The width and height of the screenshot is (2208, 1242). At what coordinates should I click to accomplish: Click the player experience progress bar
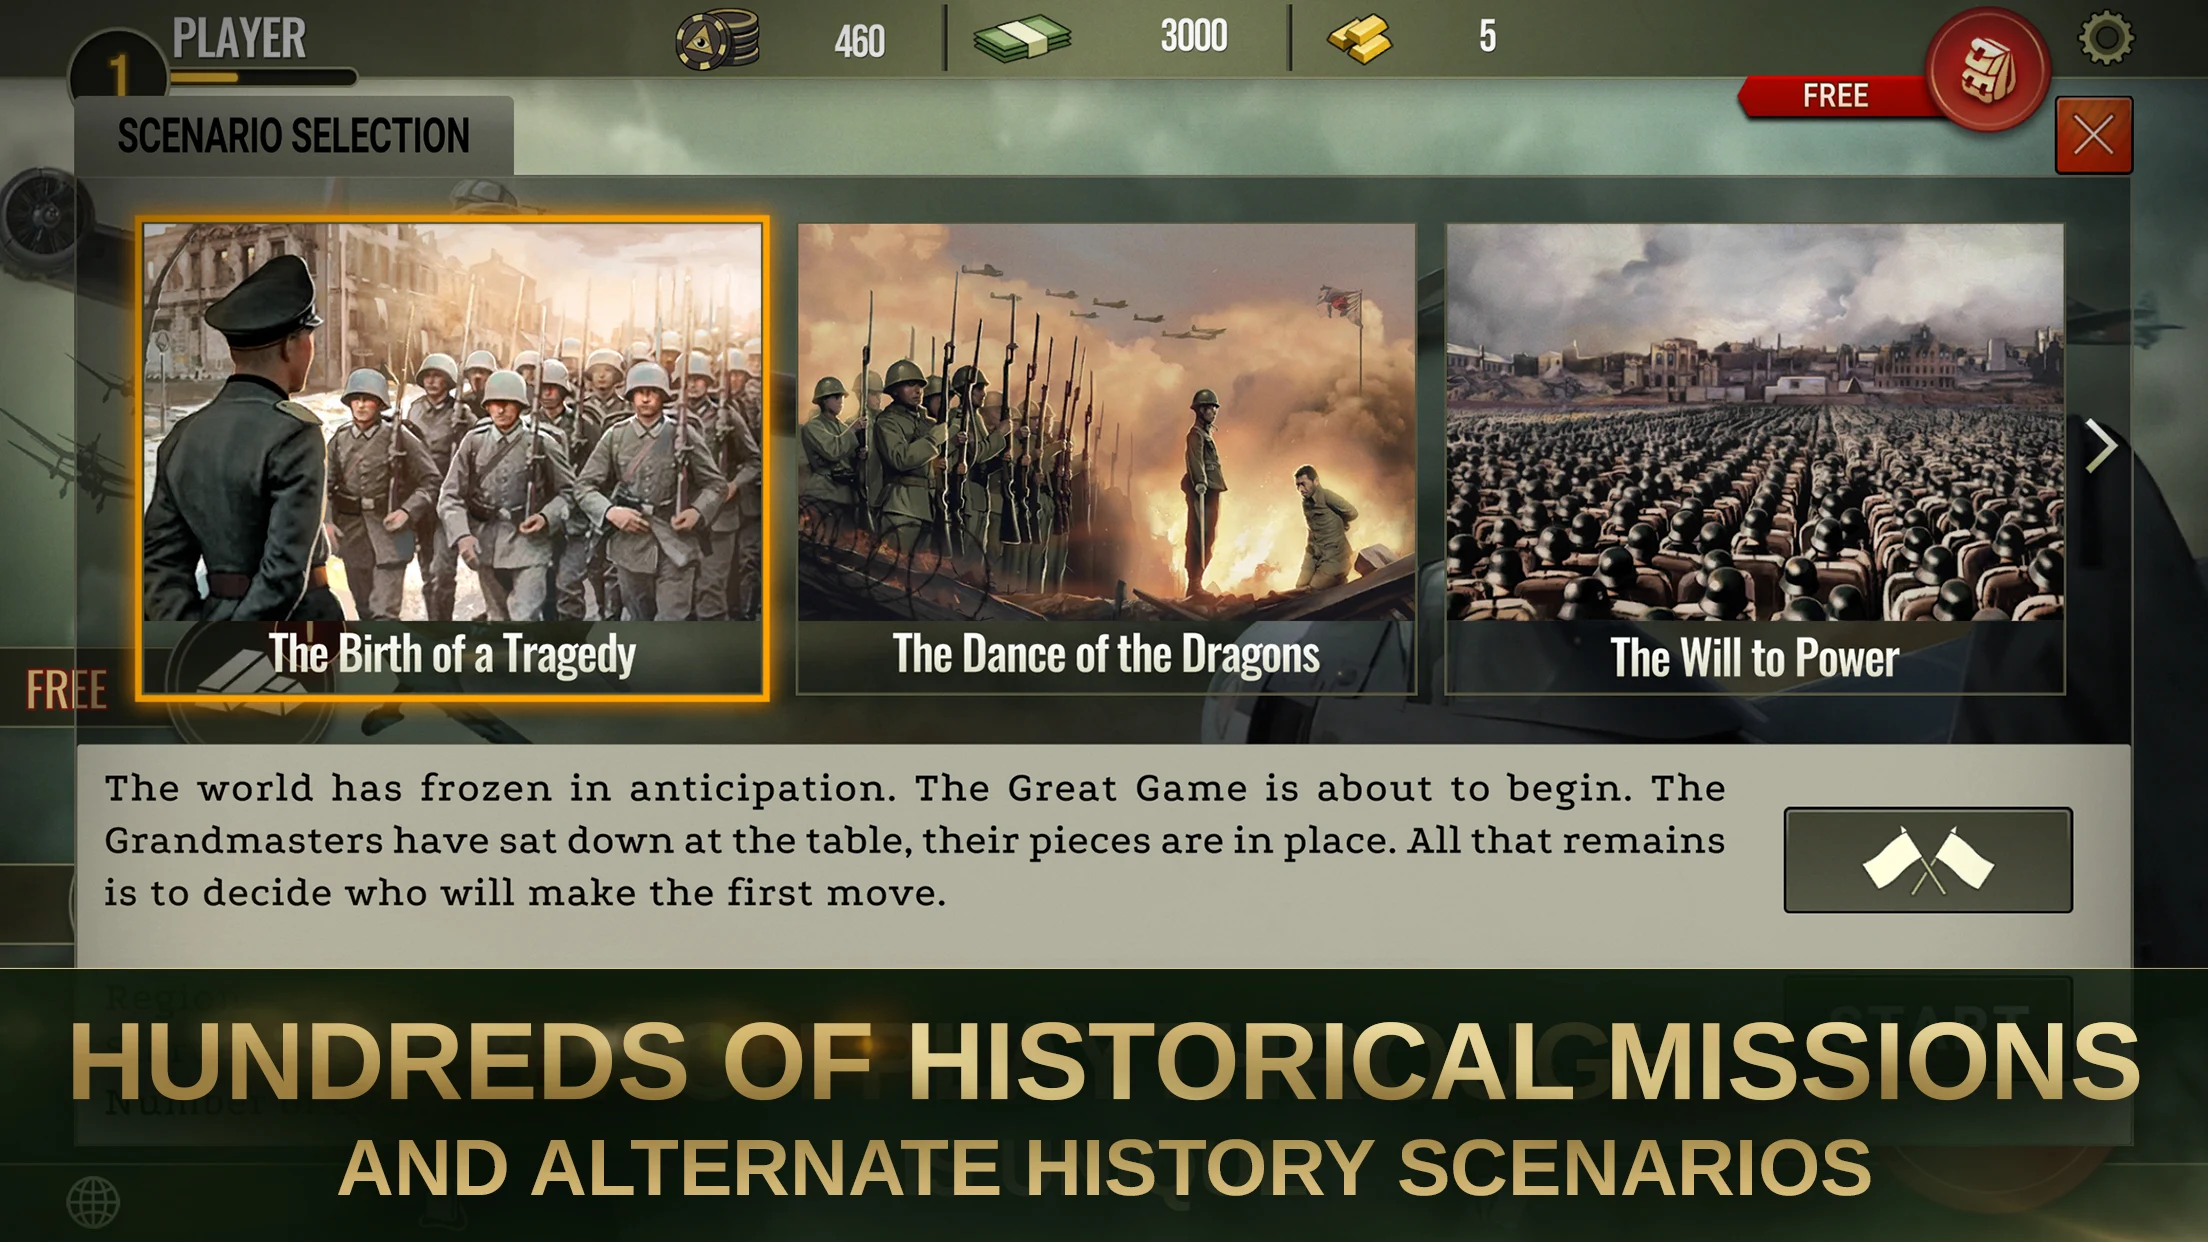(262, 75)
